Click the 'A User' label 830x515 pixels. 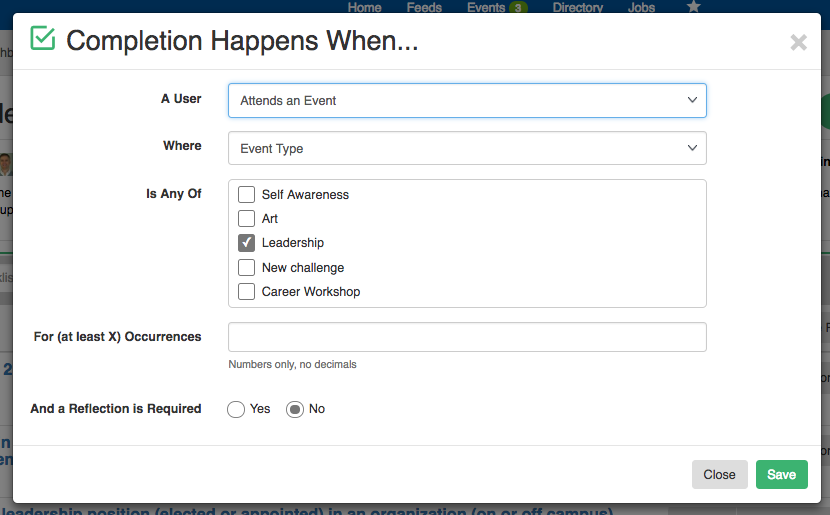[181, 99]
